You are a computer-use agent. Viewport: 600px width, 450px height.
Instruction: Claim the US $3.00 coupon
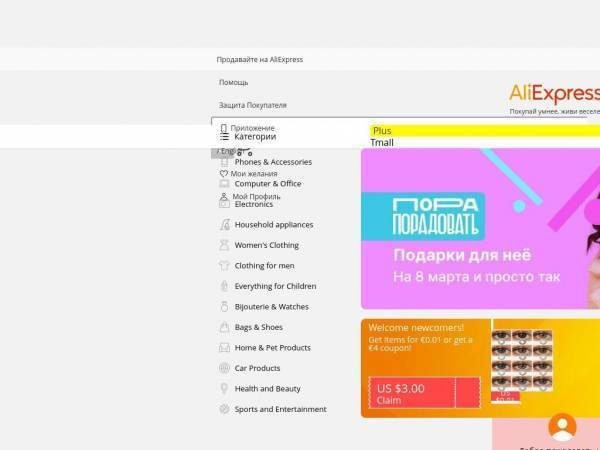pos(425,393)
